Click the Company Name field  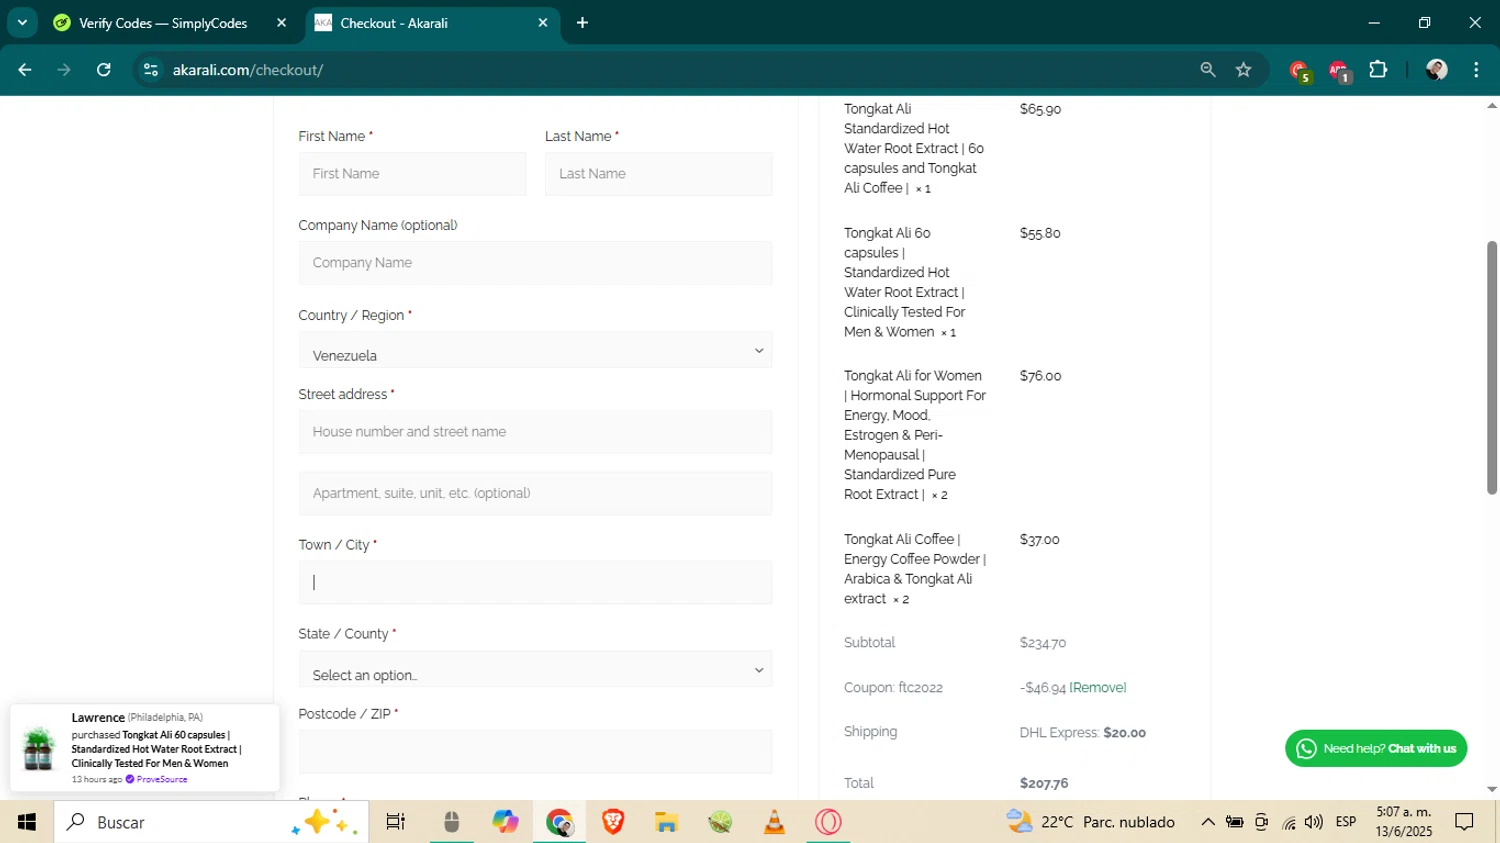pos(535,263)
